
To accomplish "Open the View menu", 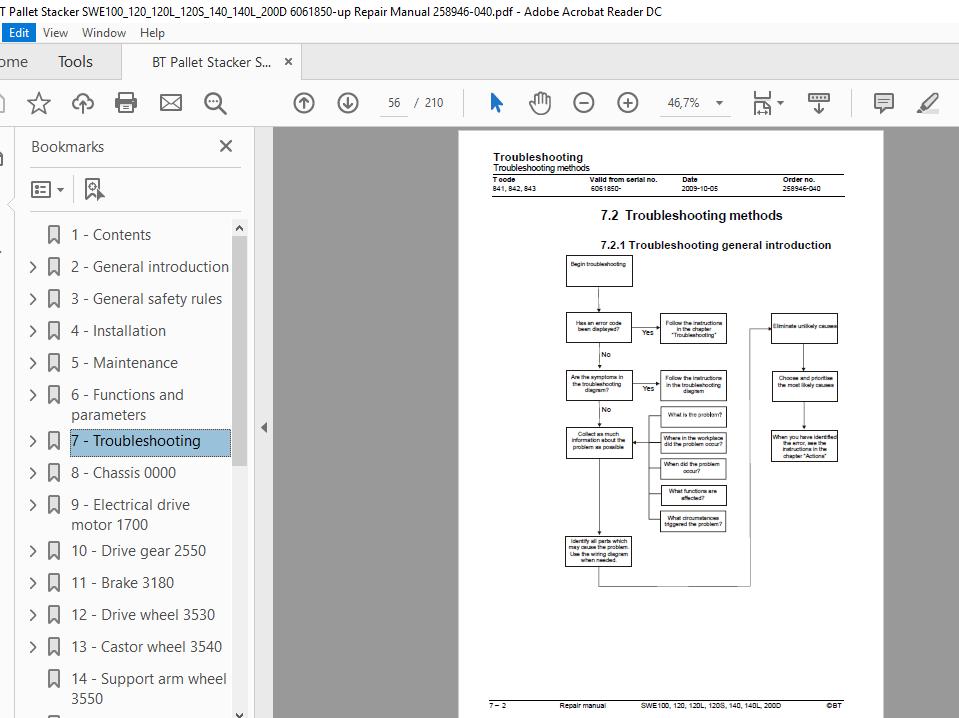I will pos(55,33).
